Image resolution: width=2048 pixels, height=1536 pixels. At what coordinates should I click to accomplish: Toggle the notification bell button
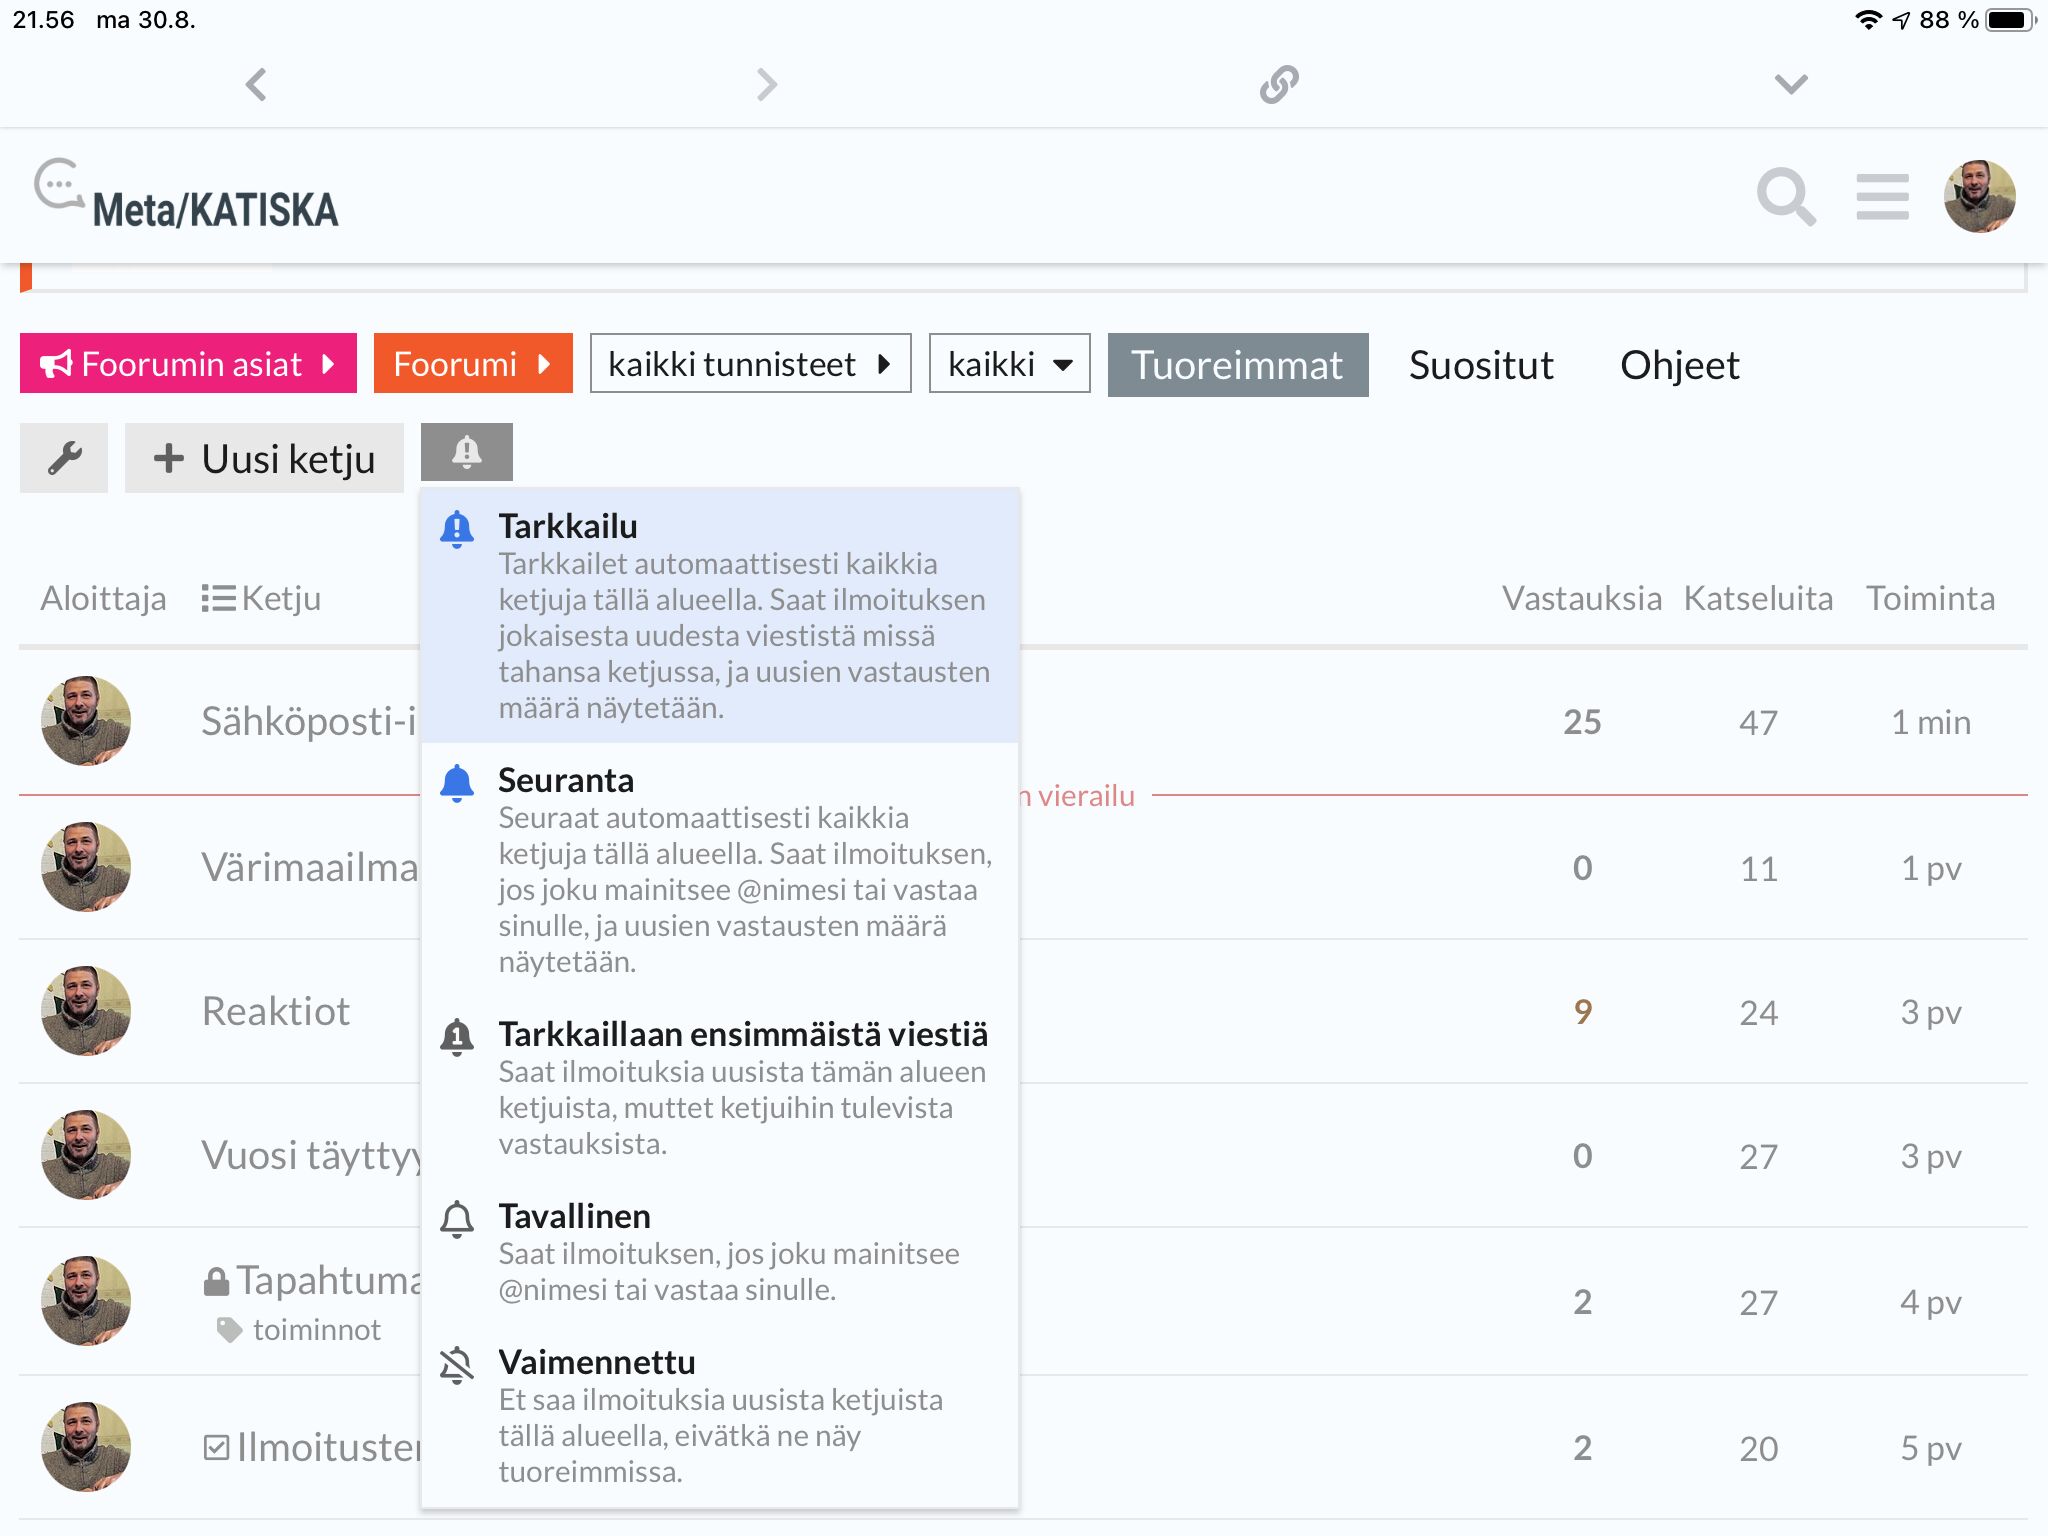pyautogui.click(x=466, y=452)
